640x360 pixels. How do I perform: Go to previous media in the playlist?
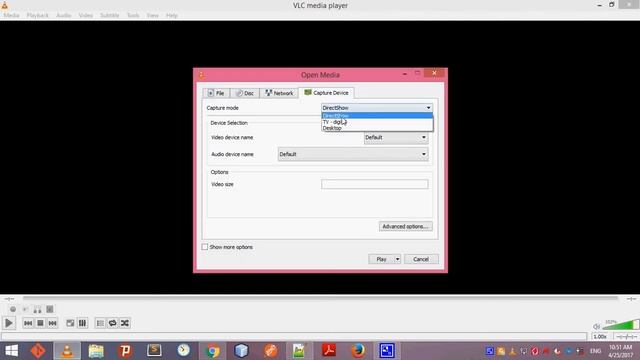28,323
